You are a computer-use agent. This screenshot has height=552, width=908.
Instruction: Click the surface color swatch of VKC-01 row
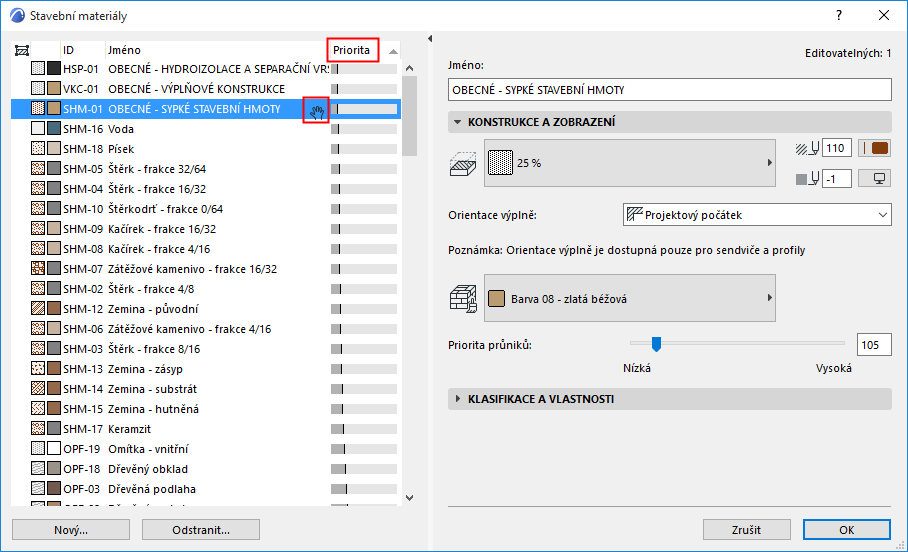coord(54,89)
